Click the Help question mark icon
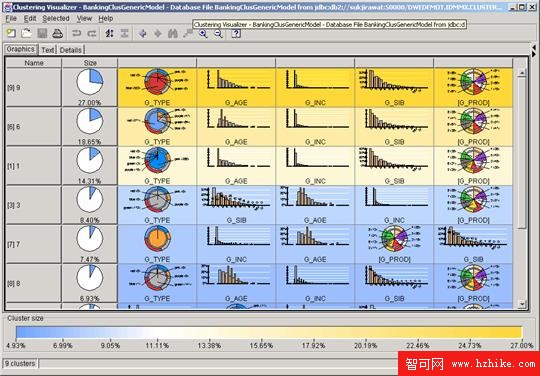This screenshot has height=376, width=540. click(236, 33)
